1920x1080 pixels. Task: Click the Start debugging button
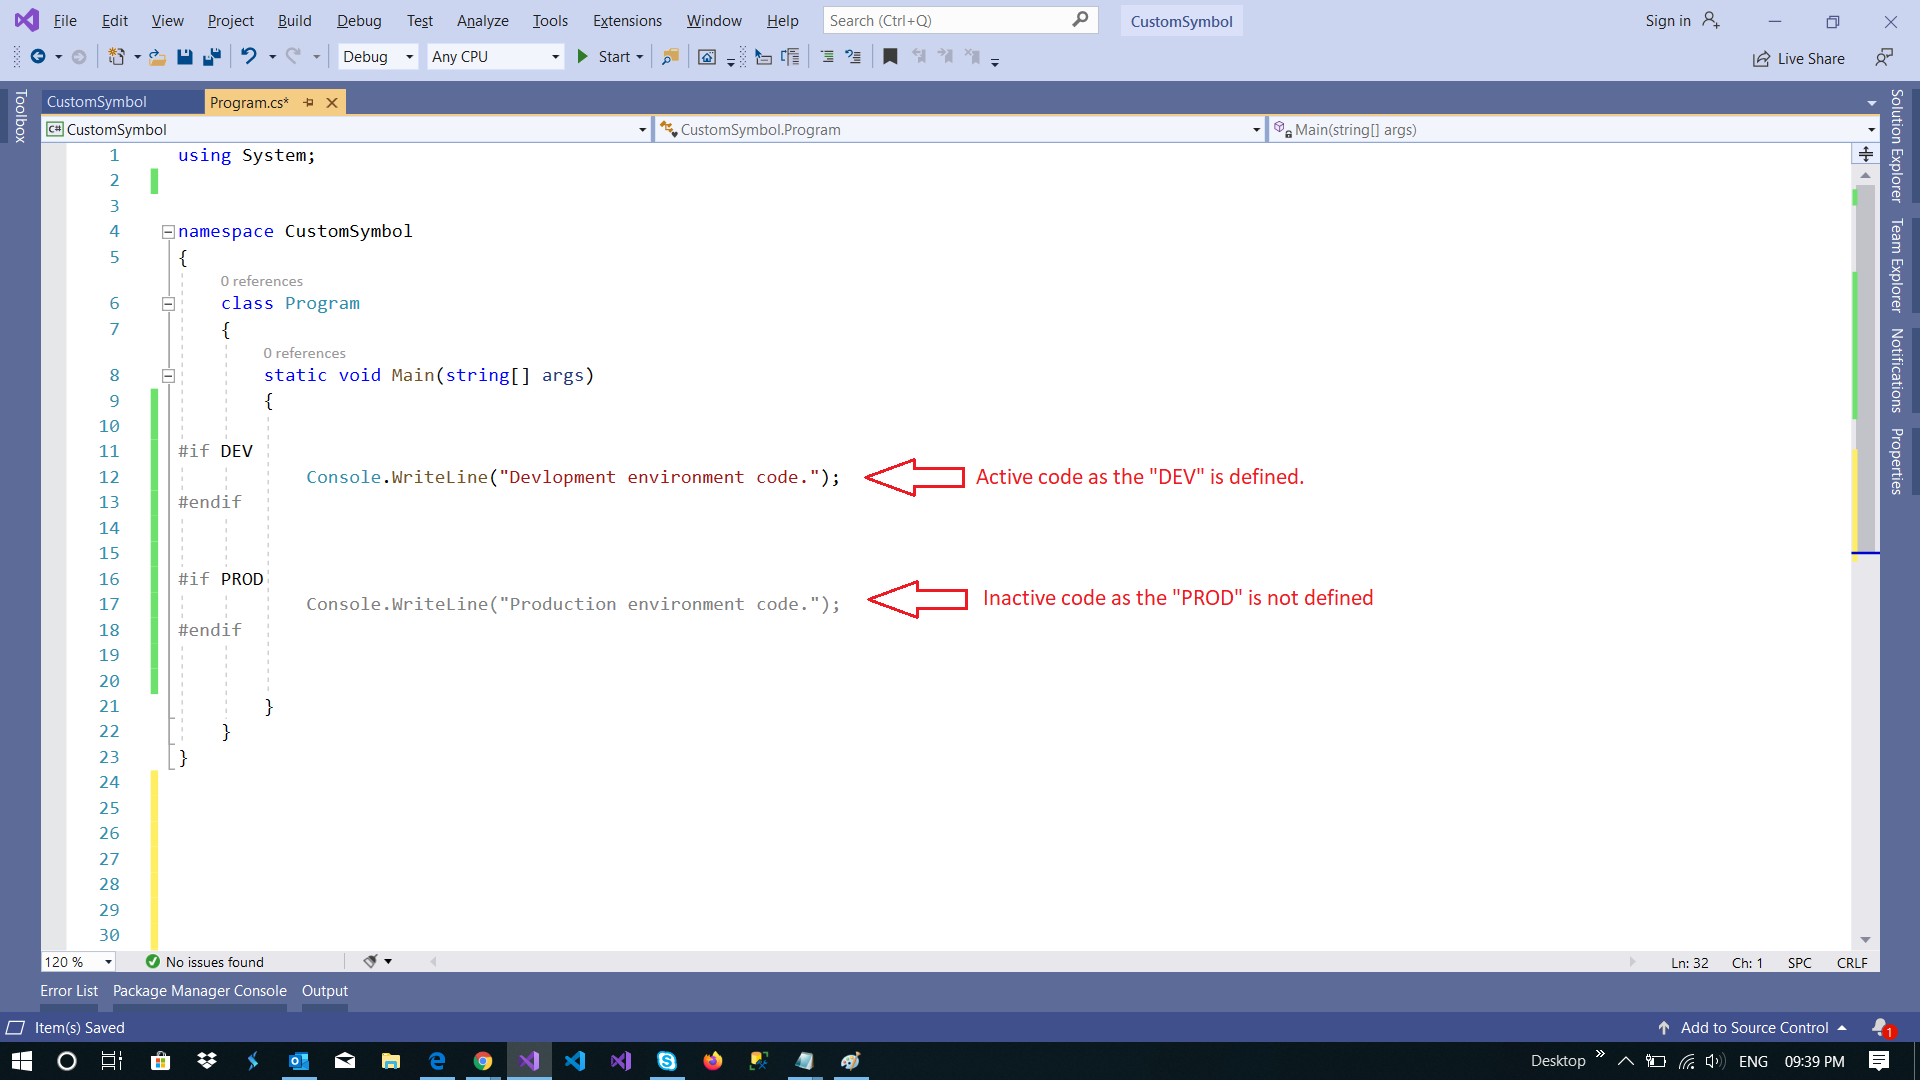610,56
